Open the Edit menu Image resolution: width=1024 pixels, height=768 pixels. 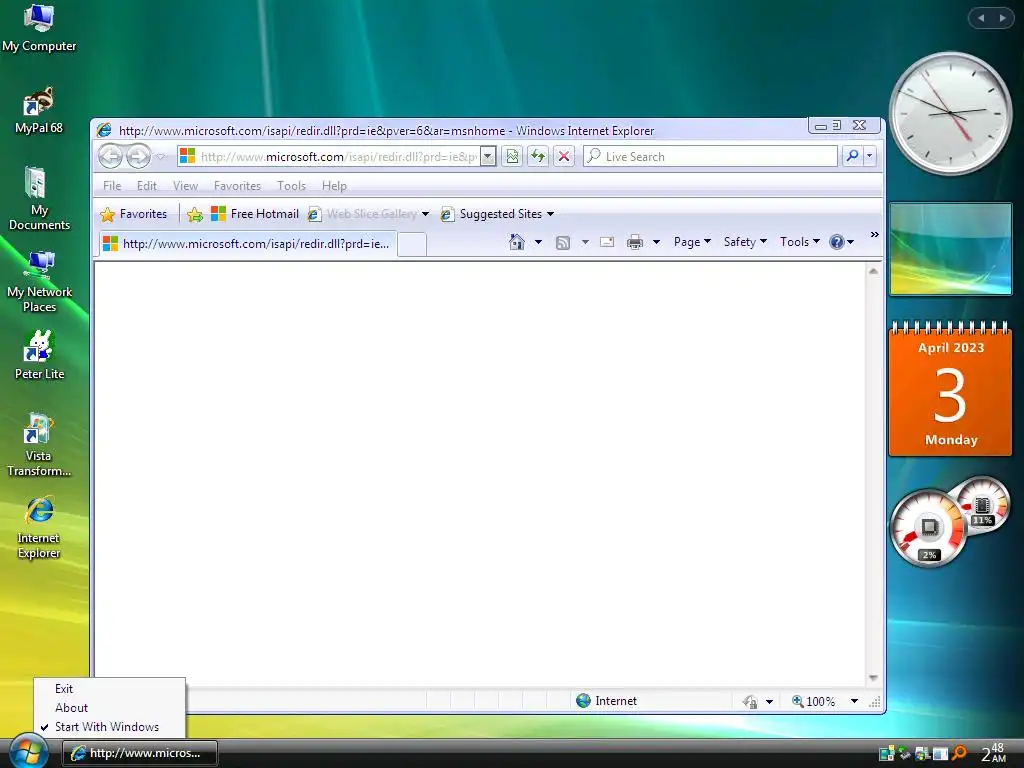[x=146, y=186]
